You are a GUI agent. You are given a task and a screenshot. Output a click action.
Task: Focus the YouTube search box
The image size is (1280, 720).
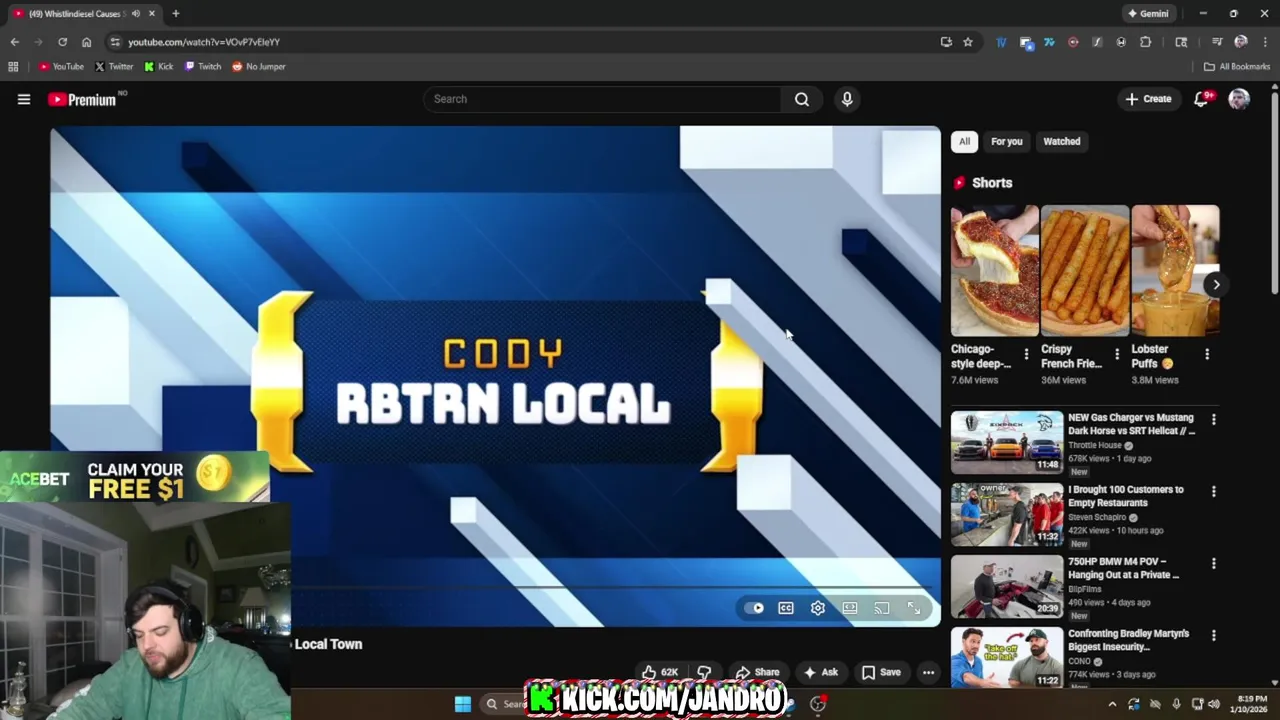pos(603,99)
